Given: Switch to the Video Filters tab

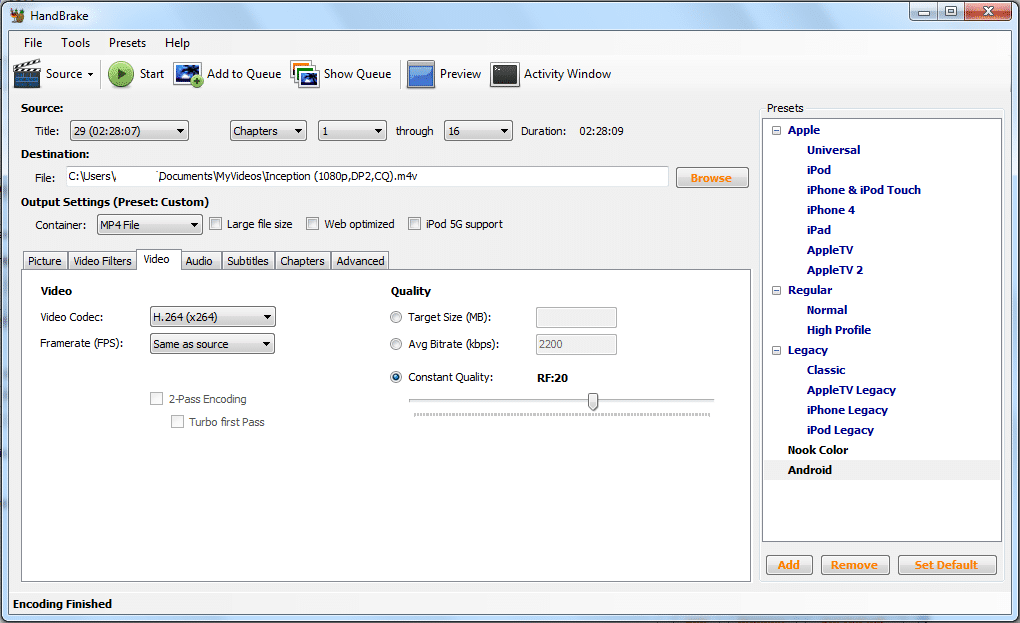Looking at the screenshot, I should (x=102, y=261).
